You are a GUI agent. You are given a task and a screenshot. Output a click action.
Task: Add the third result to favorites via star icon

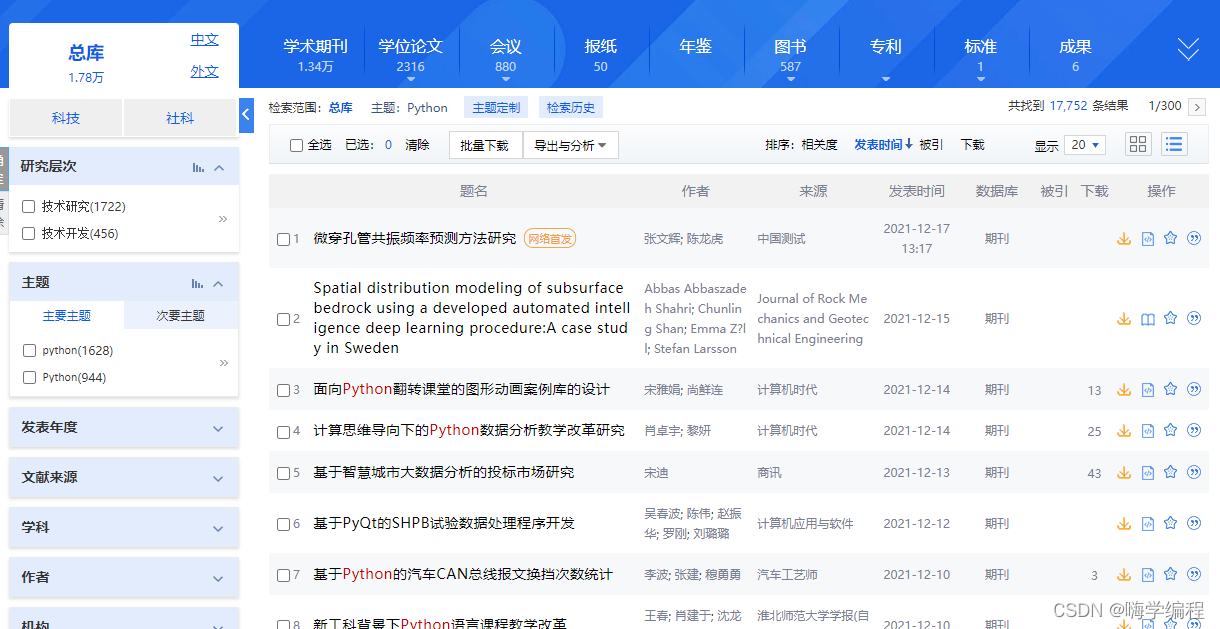1170,390
